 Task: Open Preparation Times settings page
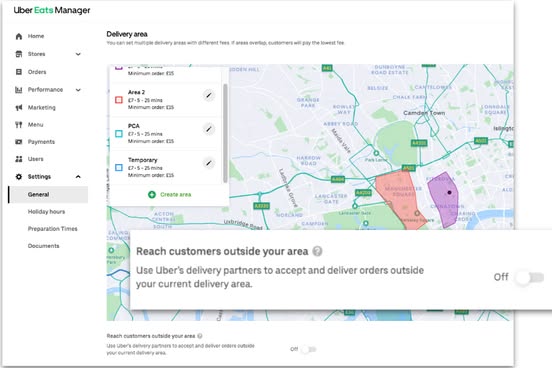52,229
